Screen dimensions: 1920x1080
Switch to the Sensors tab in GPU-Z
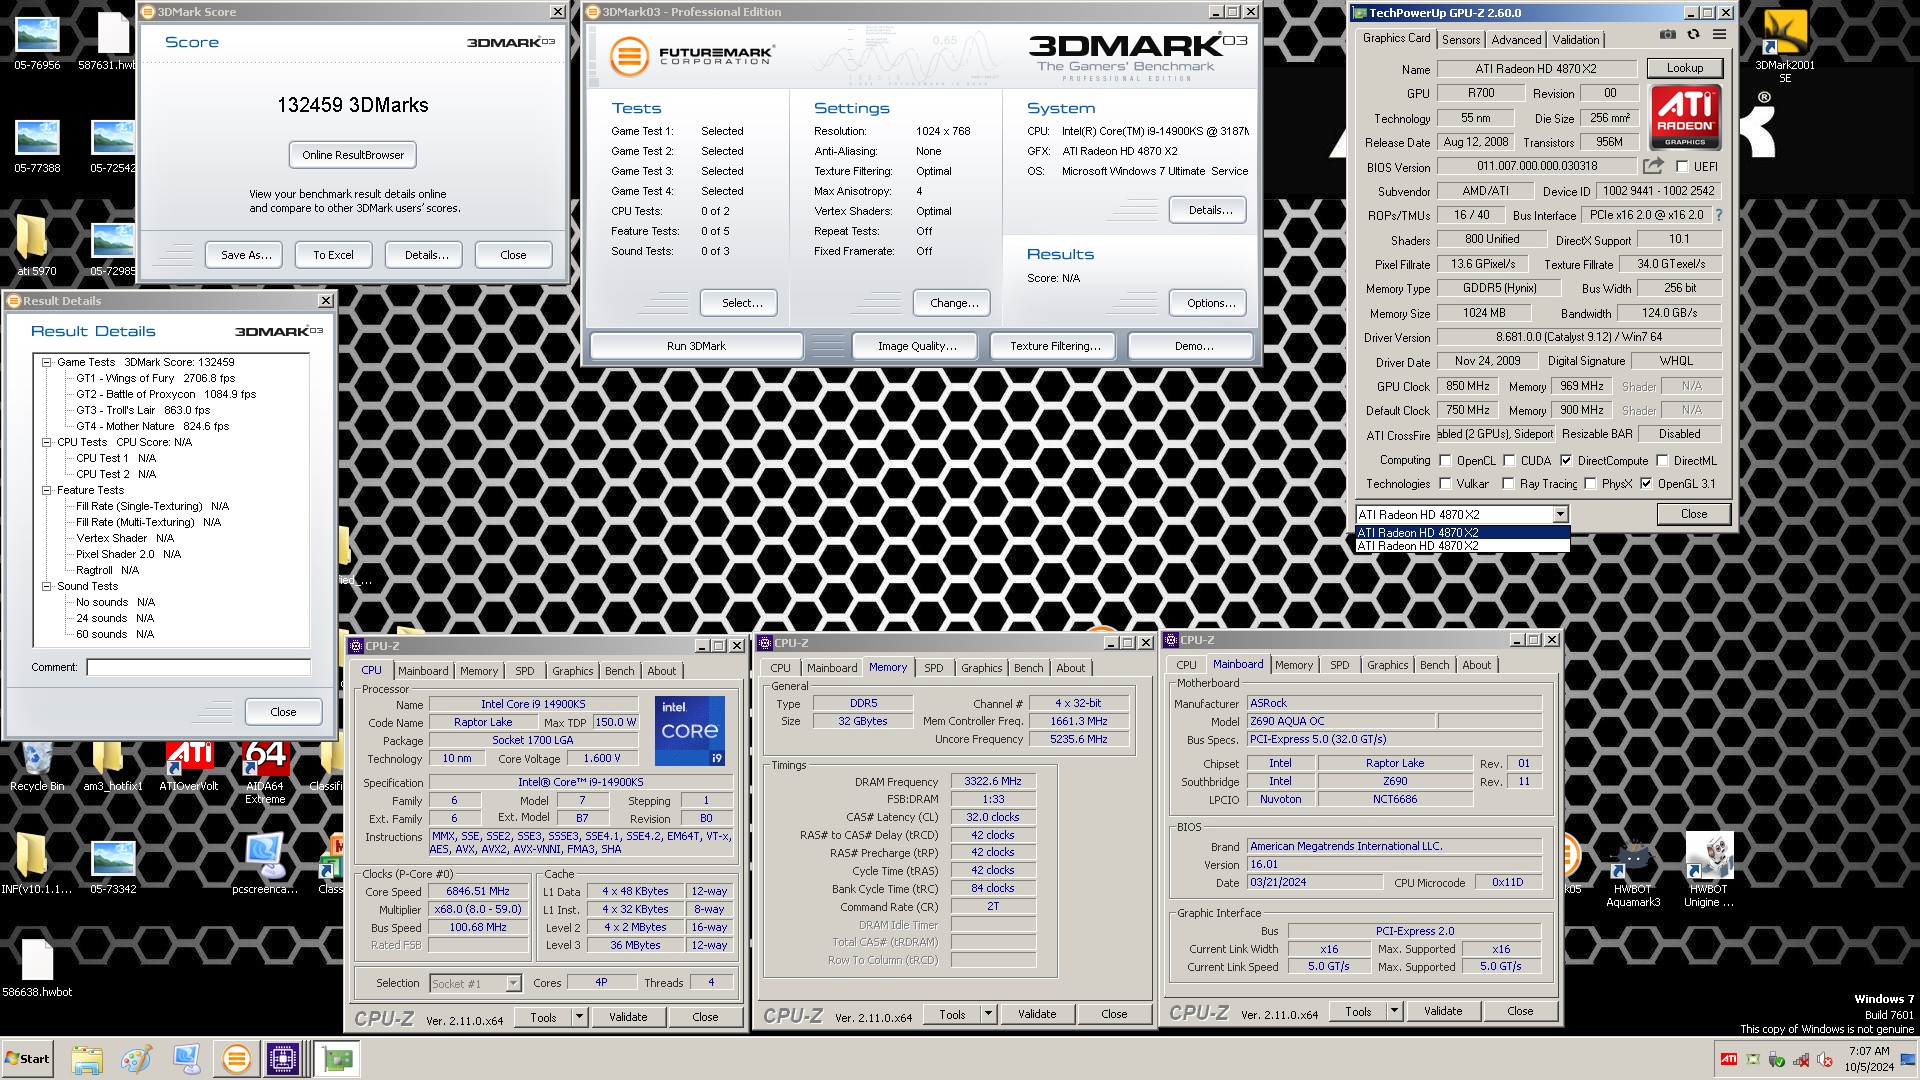tap(1461, 40)
